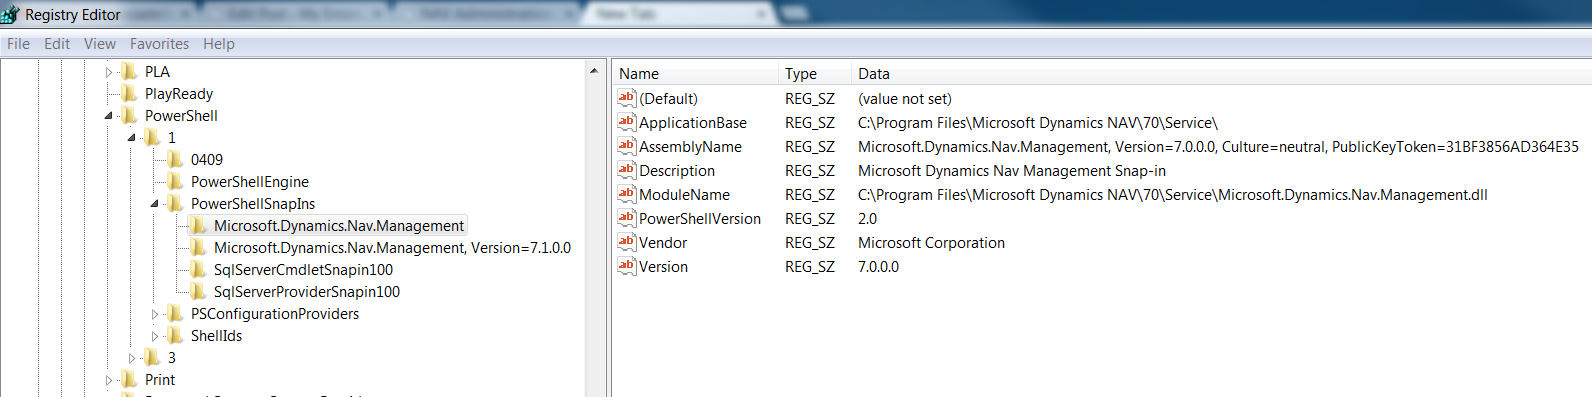Click the ShellIds folder icon
Image resolution: width=1592 pixels, height=397 pixels.
175,336
